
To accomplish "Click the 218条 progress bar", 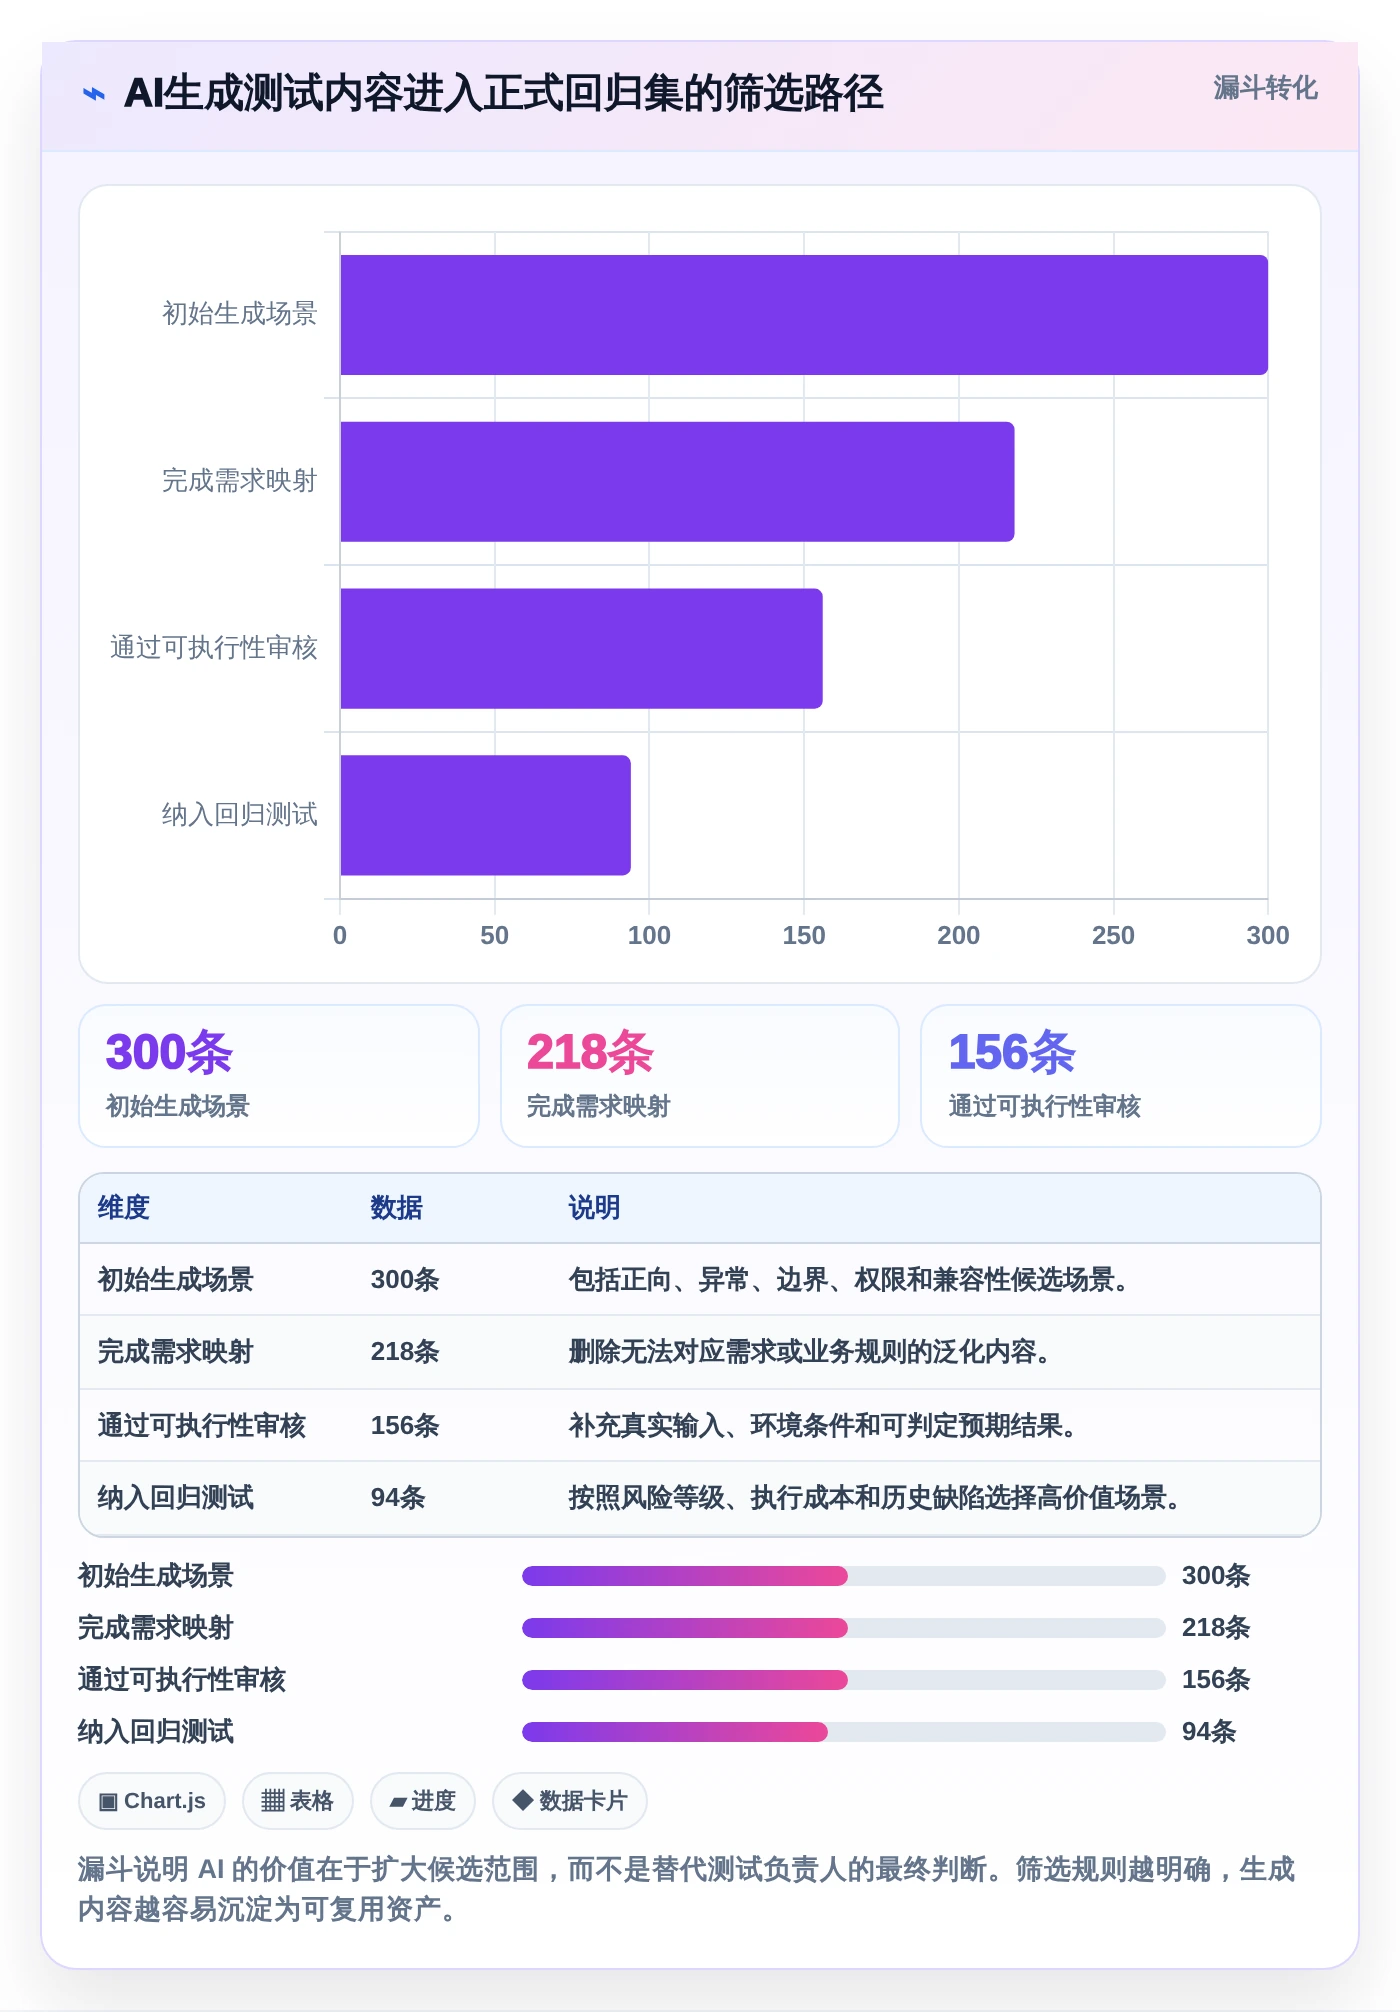I will pos(844,1628).
